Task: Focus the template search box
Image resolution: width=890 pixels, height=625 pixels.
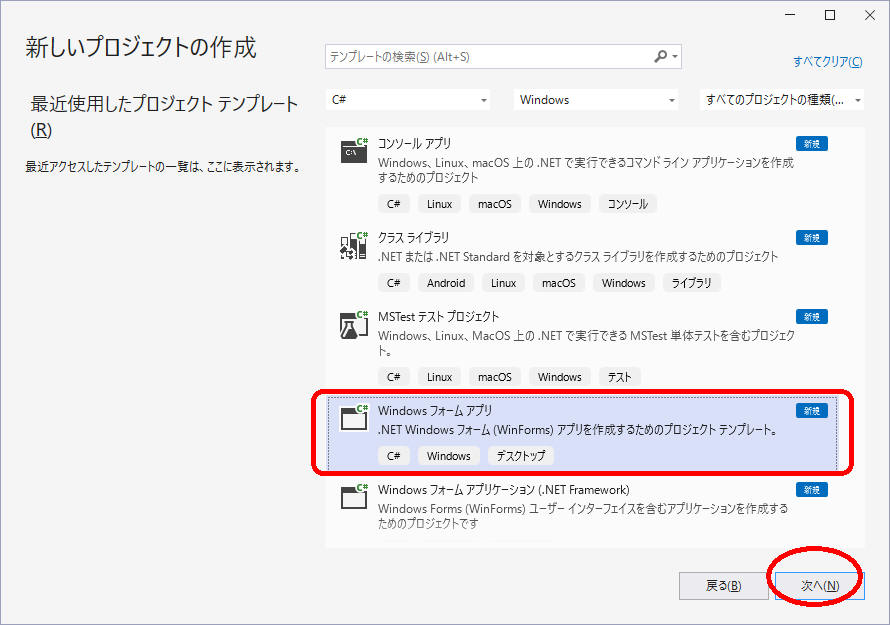Action: coord(490,57)
